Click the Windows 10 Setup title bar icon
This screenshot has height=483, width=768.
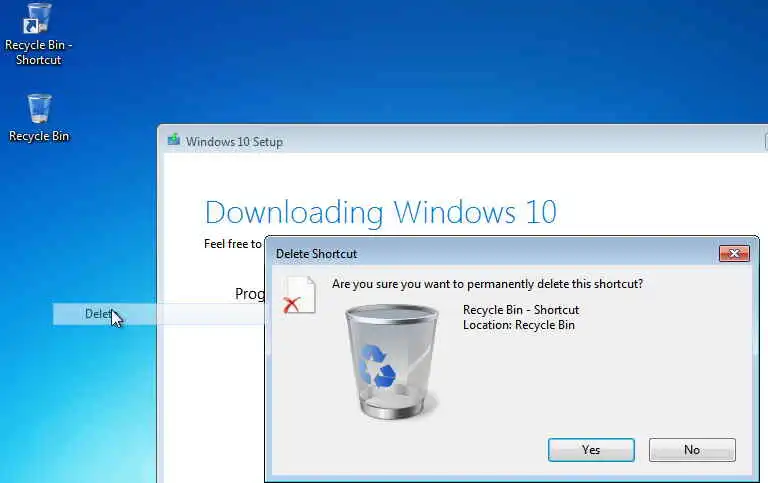[174, 141]
